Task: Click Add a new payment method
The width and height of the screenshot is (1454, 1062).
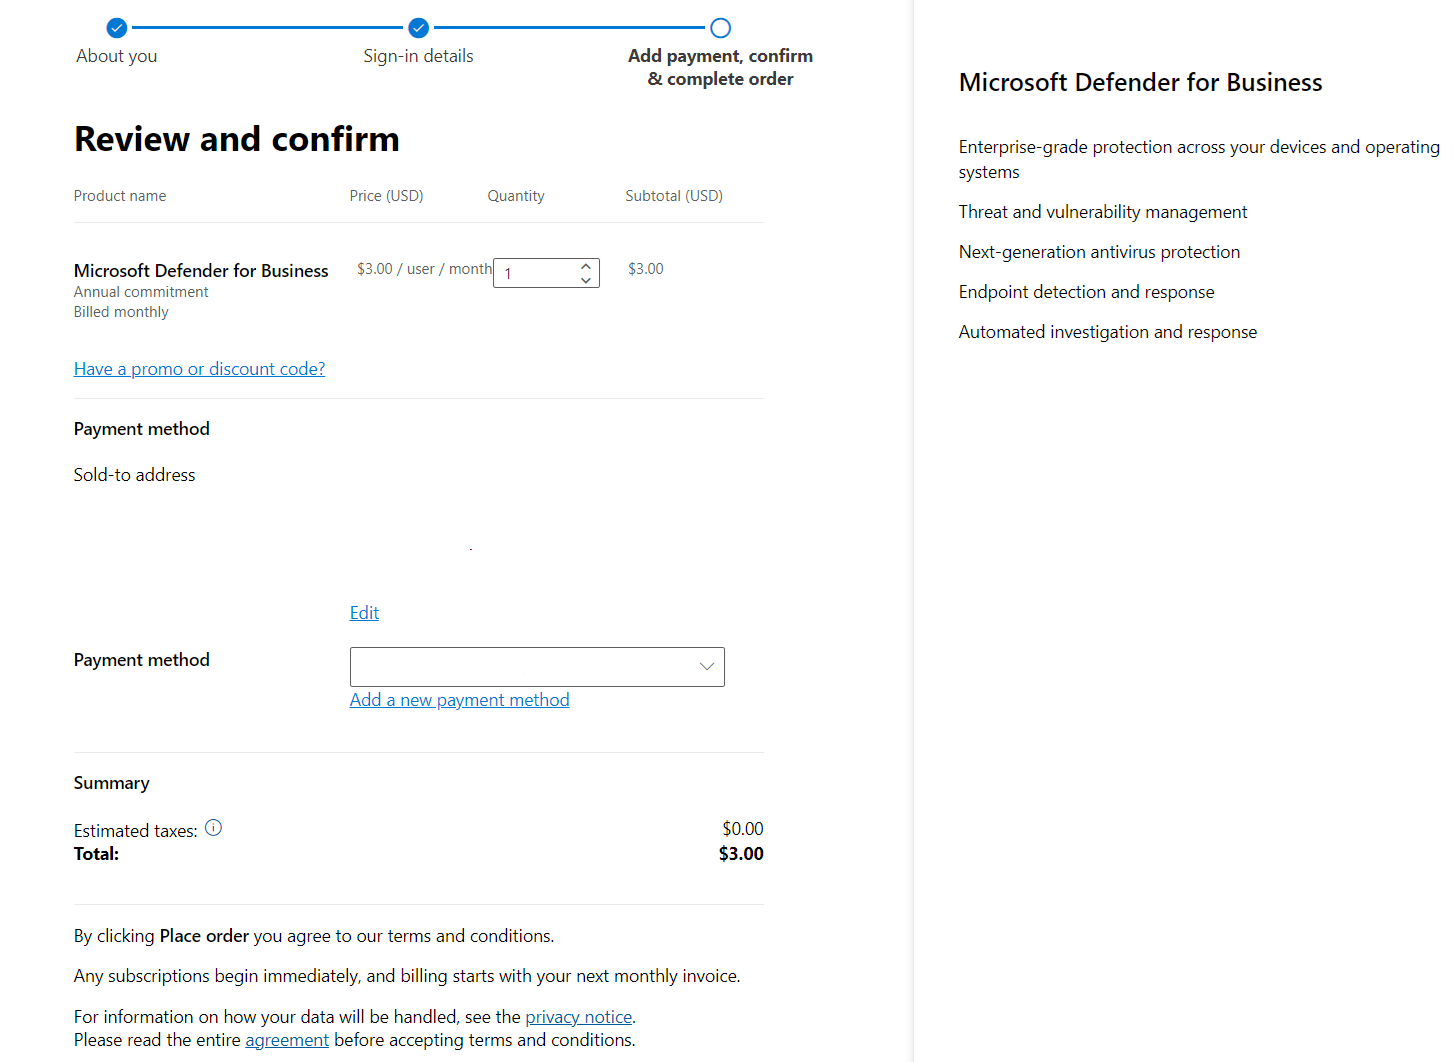Action: pyautogui.click(x=459, y=700)
